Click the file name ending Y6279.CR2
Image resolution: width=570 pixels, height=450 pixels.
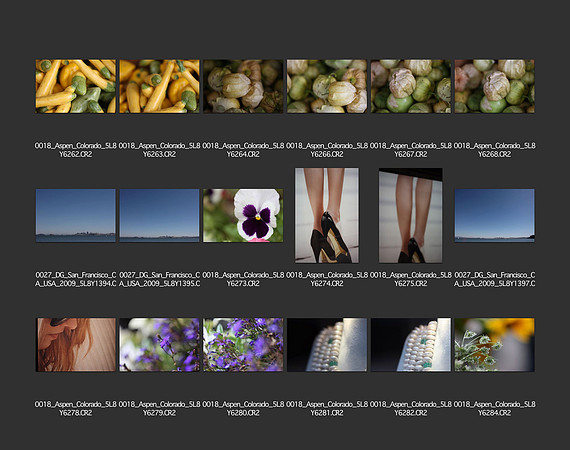tap(160, 408)
